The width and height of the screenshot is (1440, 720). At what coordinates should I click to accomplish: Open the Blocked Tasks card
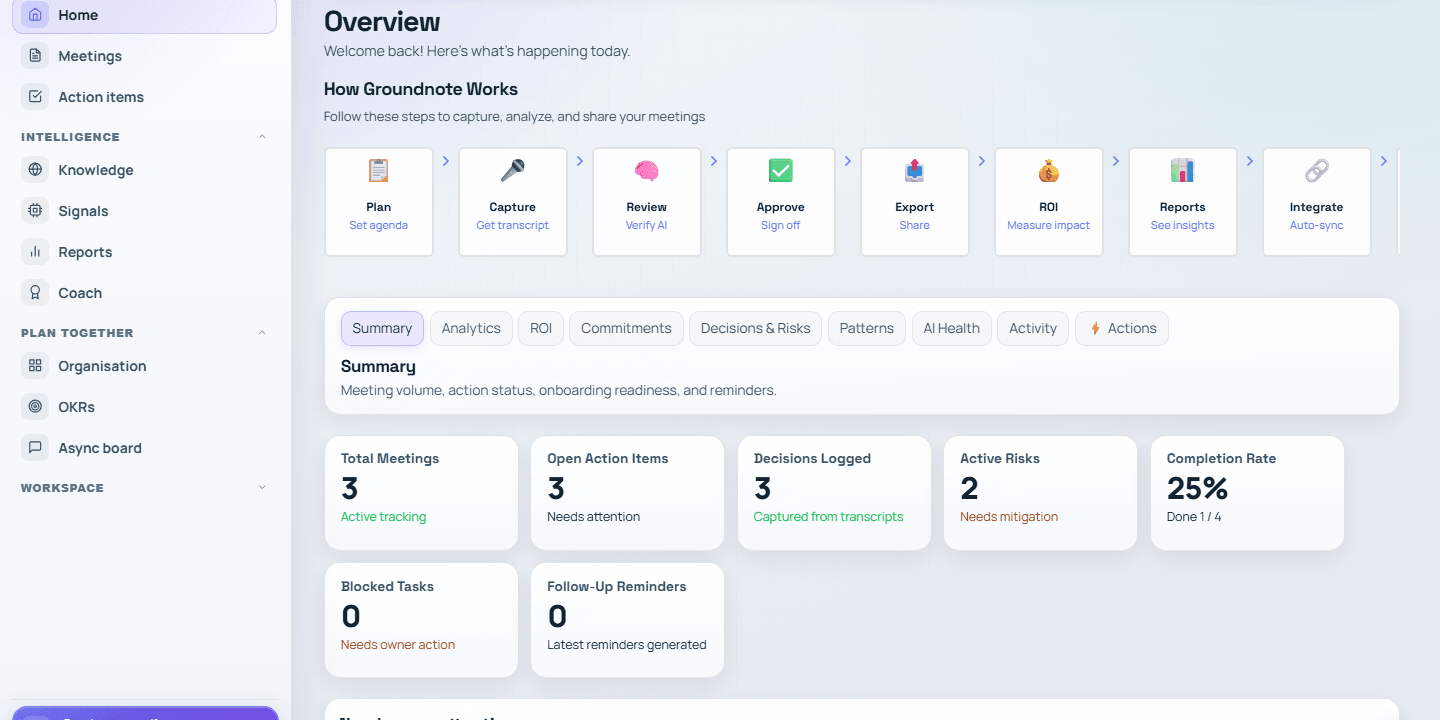(421, 621)
